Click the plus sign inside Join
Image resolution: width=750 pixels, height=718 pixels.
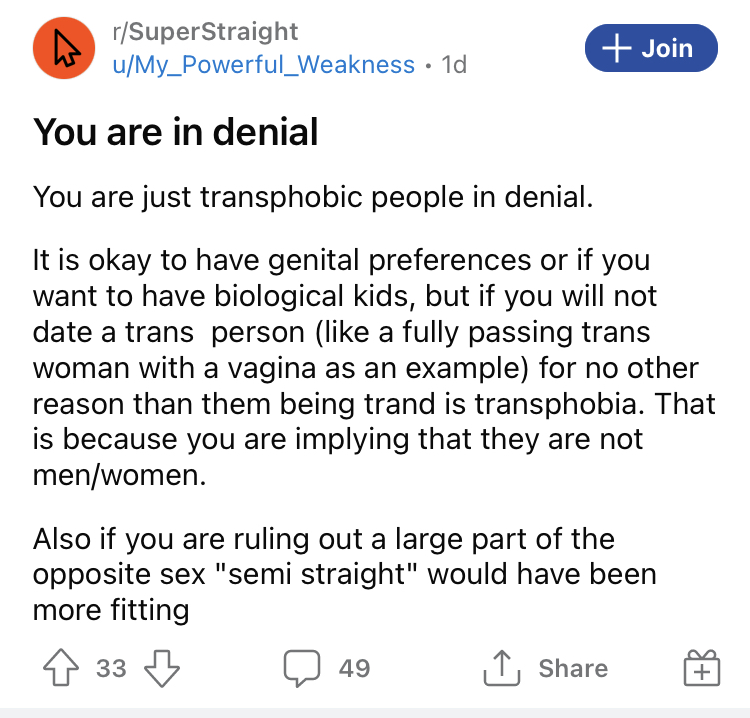pyautogui.click(x=617, y=48)
